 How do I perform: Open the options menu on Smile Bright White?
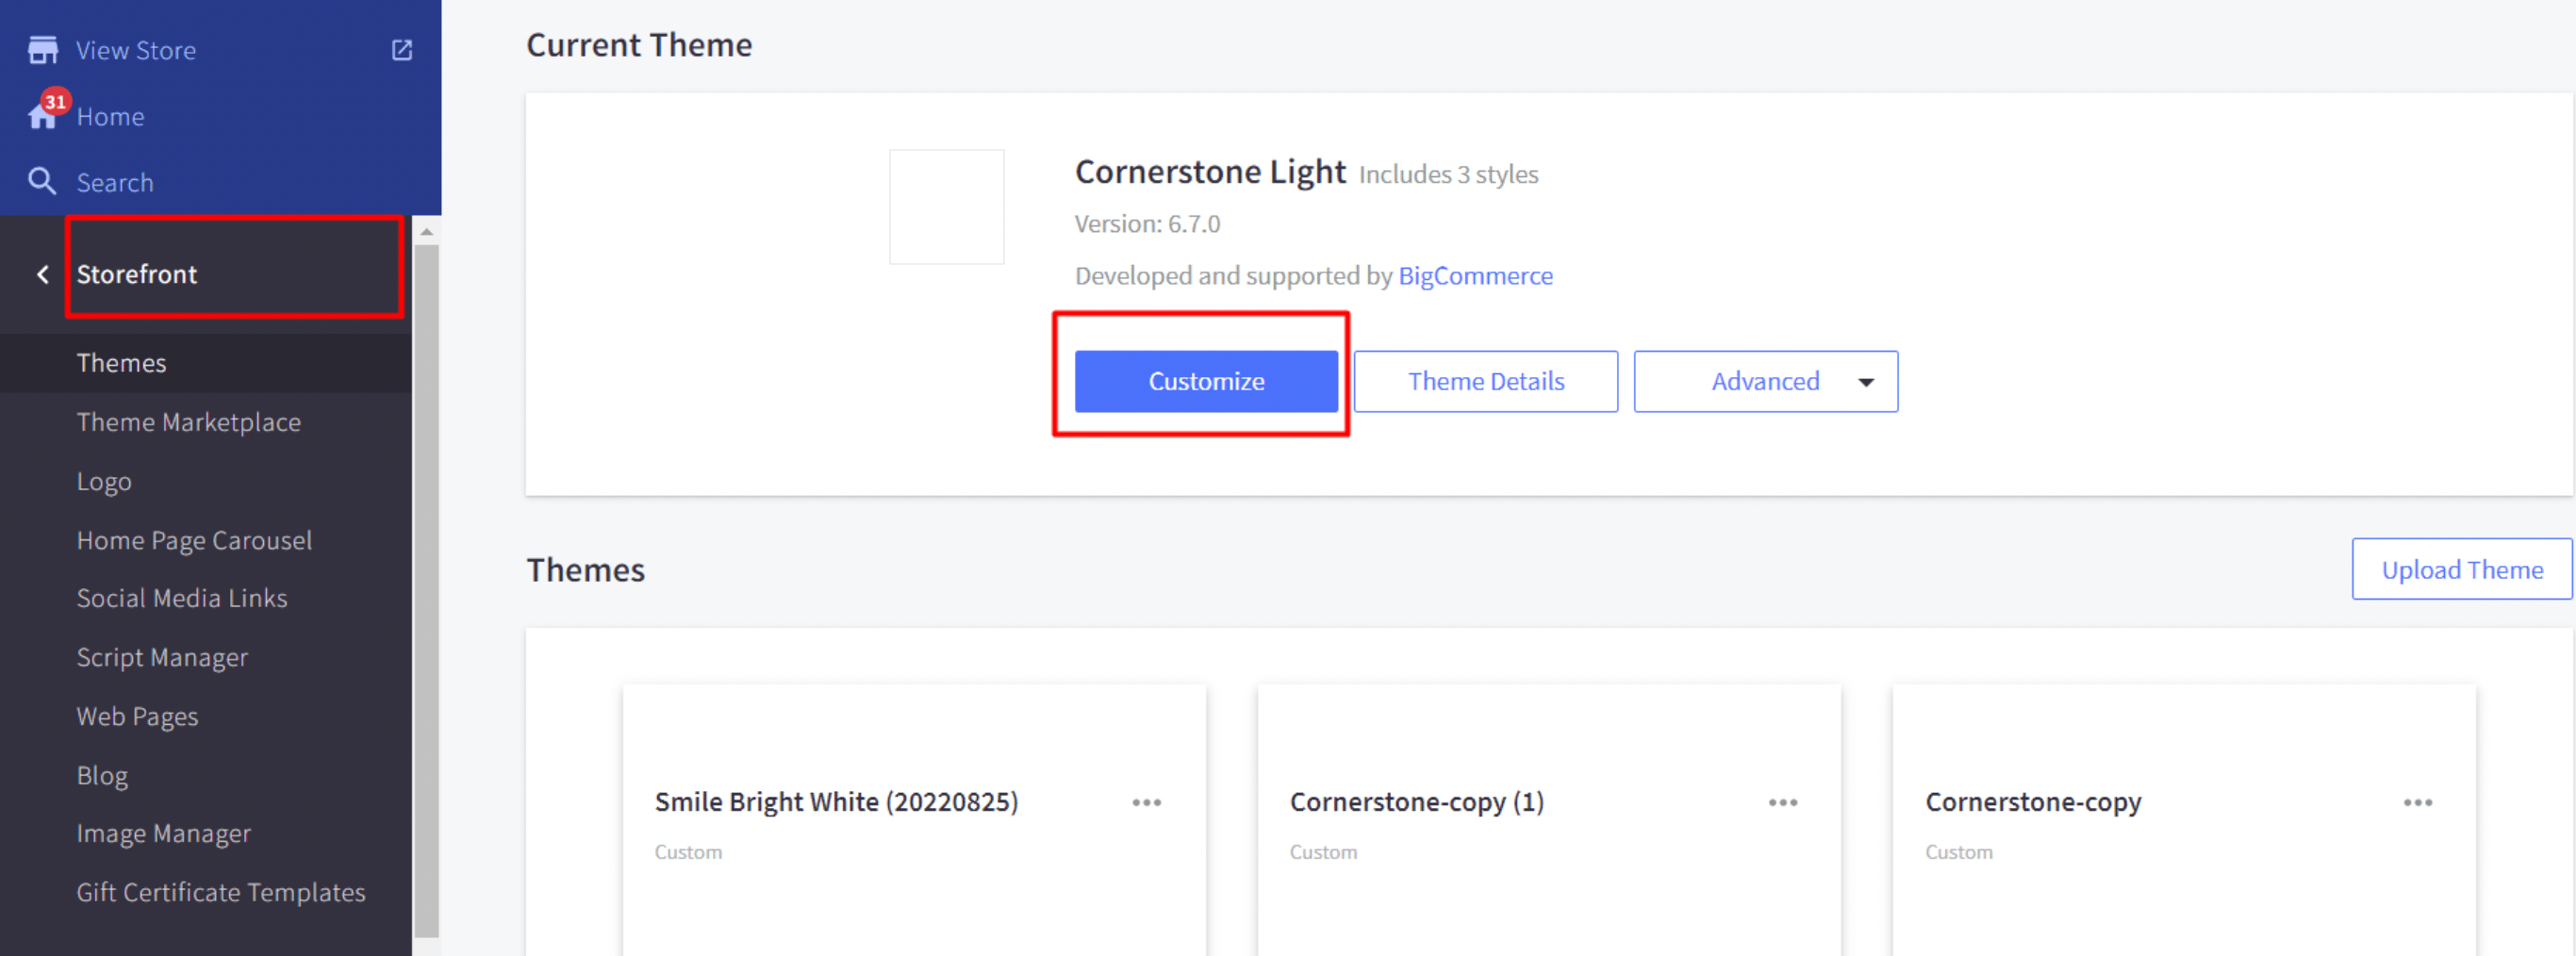tap(1146, 801)
